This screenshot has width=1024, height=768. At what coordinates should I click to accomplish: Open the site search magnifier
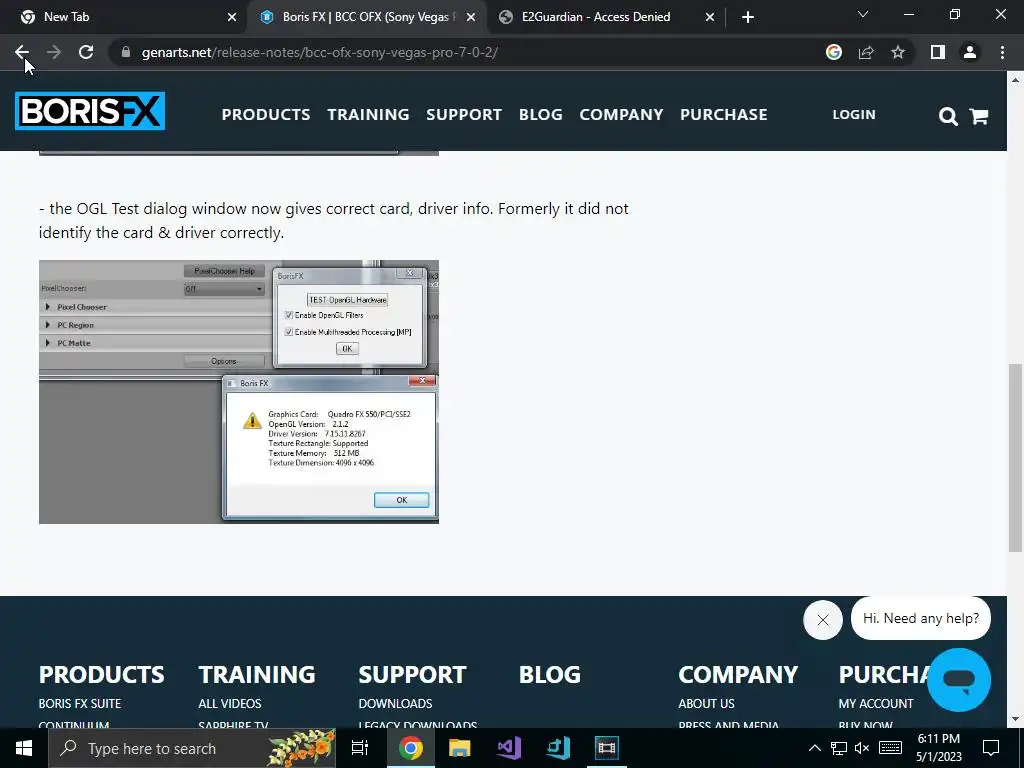pos(948,116)
